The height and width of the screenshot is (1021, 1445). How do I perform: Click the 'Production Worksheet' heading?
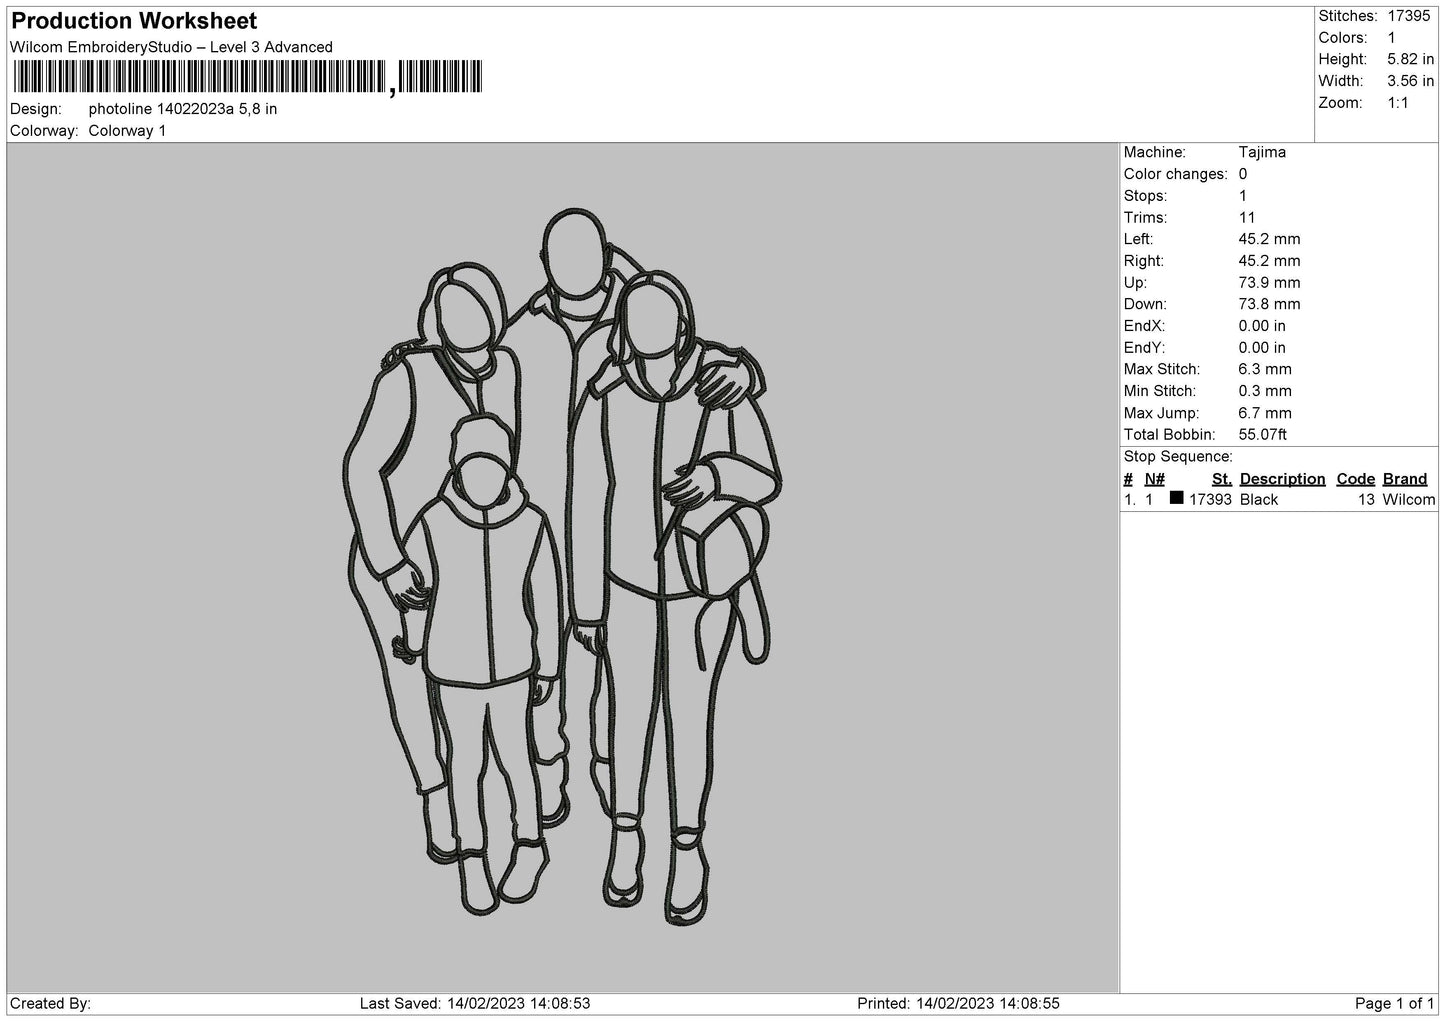point(134,21)
